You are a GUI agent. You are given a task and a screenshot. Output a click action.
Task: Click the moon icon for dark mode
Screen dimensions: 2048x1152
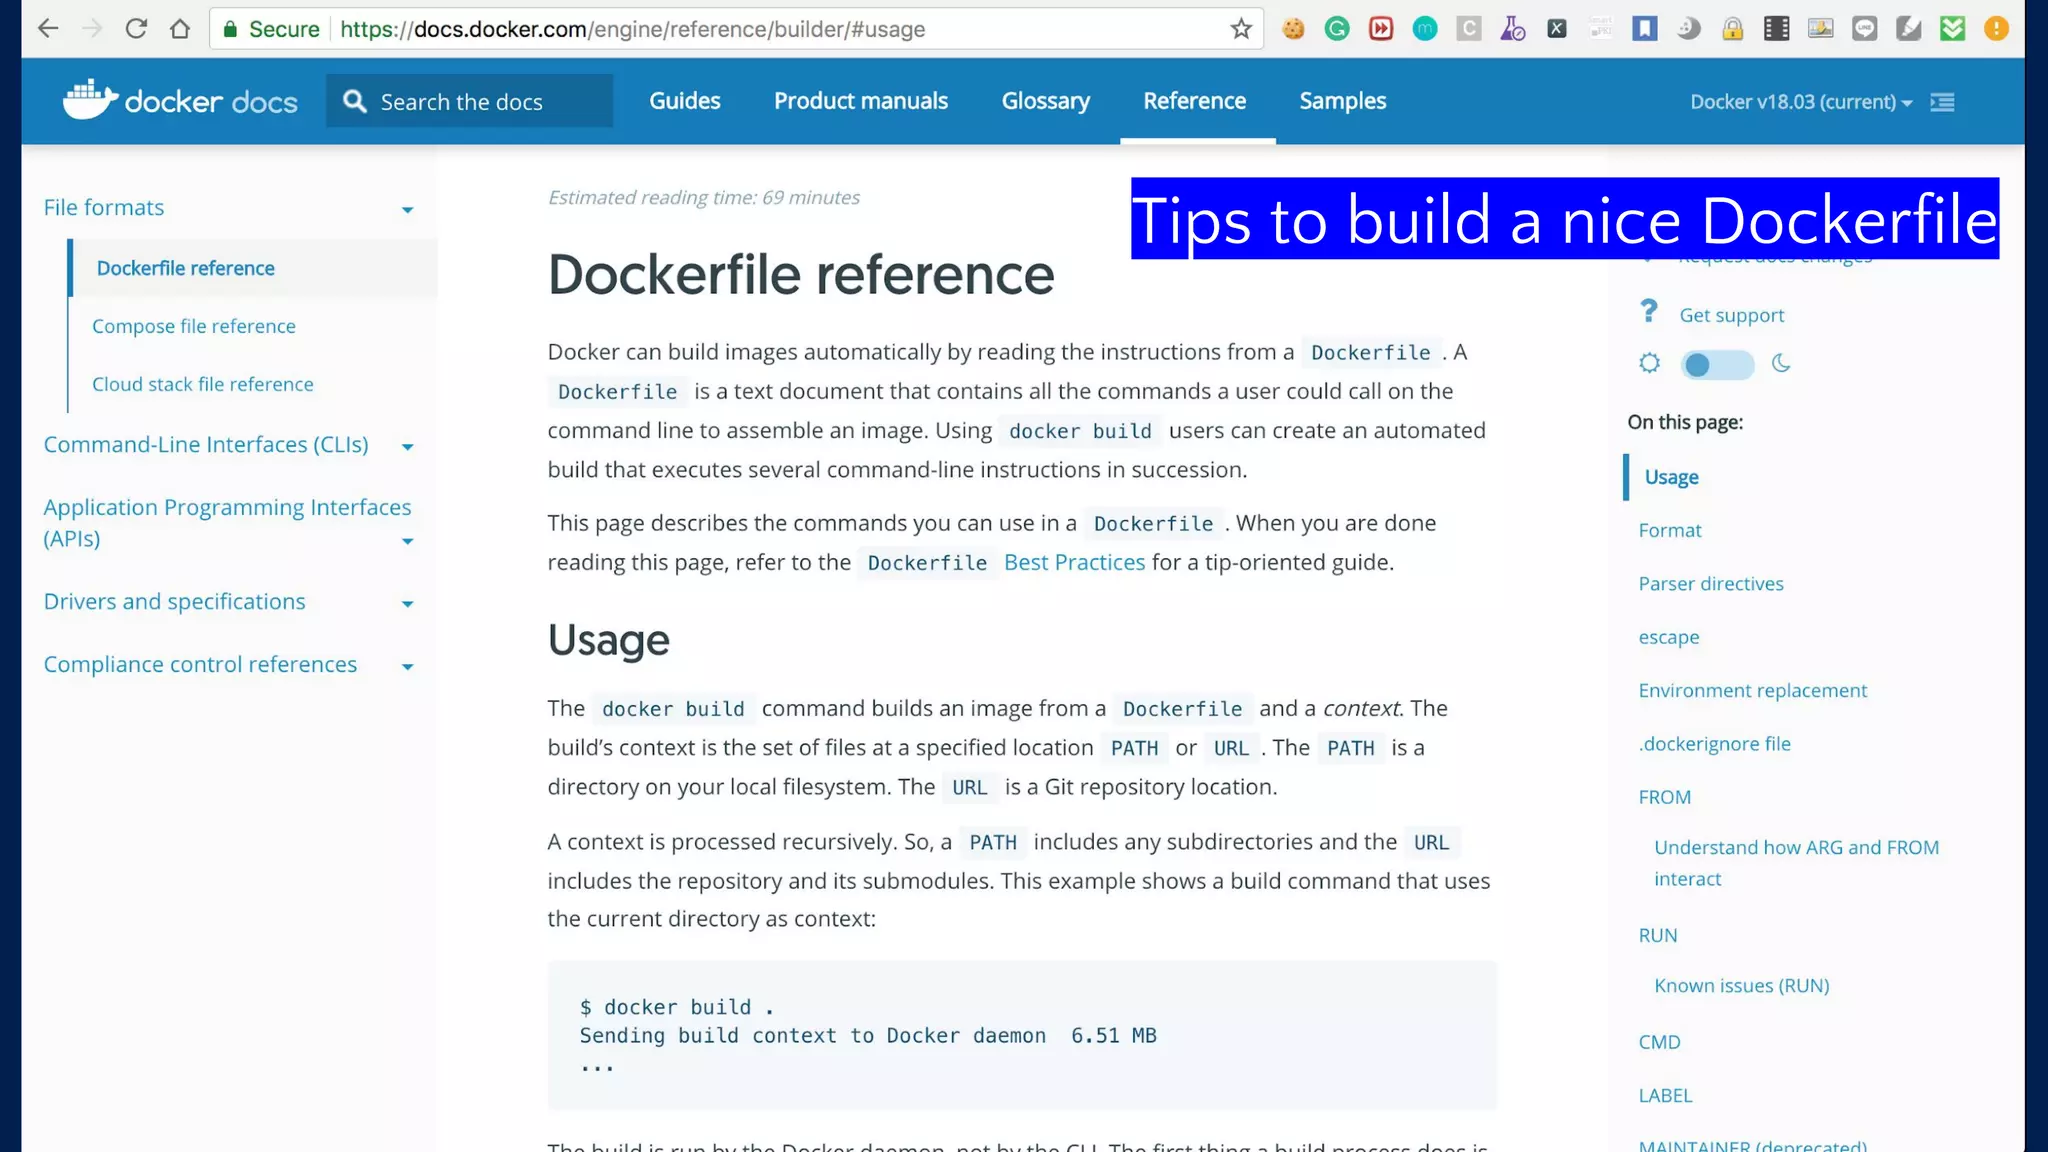coord(1781,363)
